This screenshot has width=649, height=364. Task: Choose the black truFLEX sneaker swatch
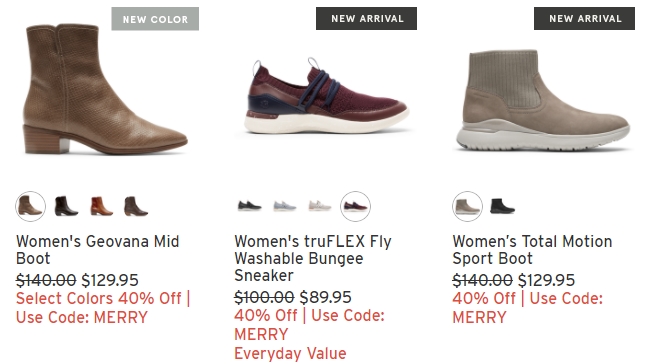click(x=250, y=206)
